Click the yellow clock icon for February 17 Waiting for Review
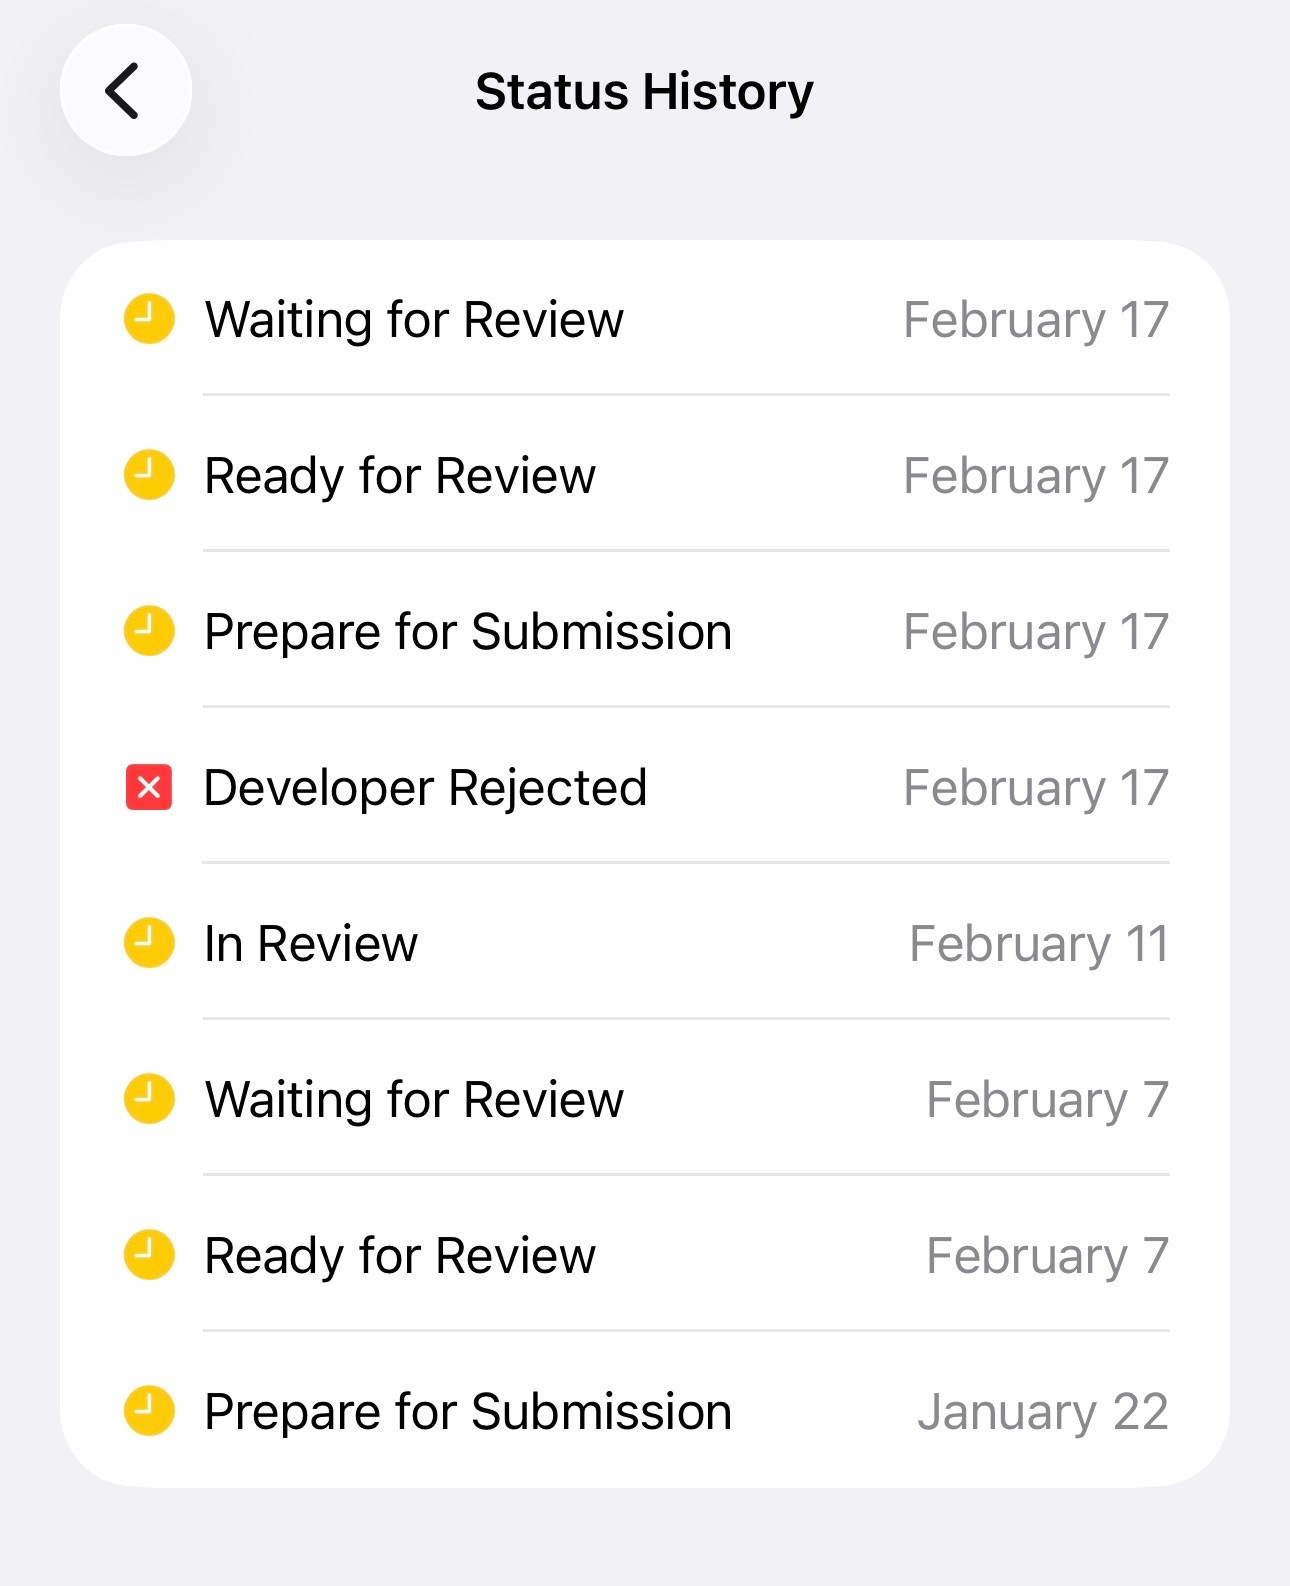 point(149,319)
